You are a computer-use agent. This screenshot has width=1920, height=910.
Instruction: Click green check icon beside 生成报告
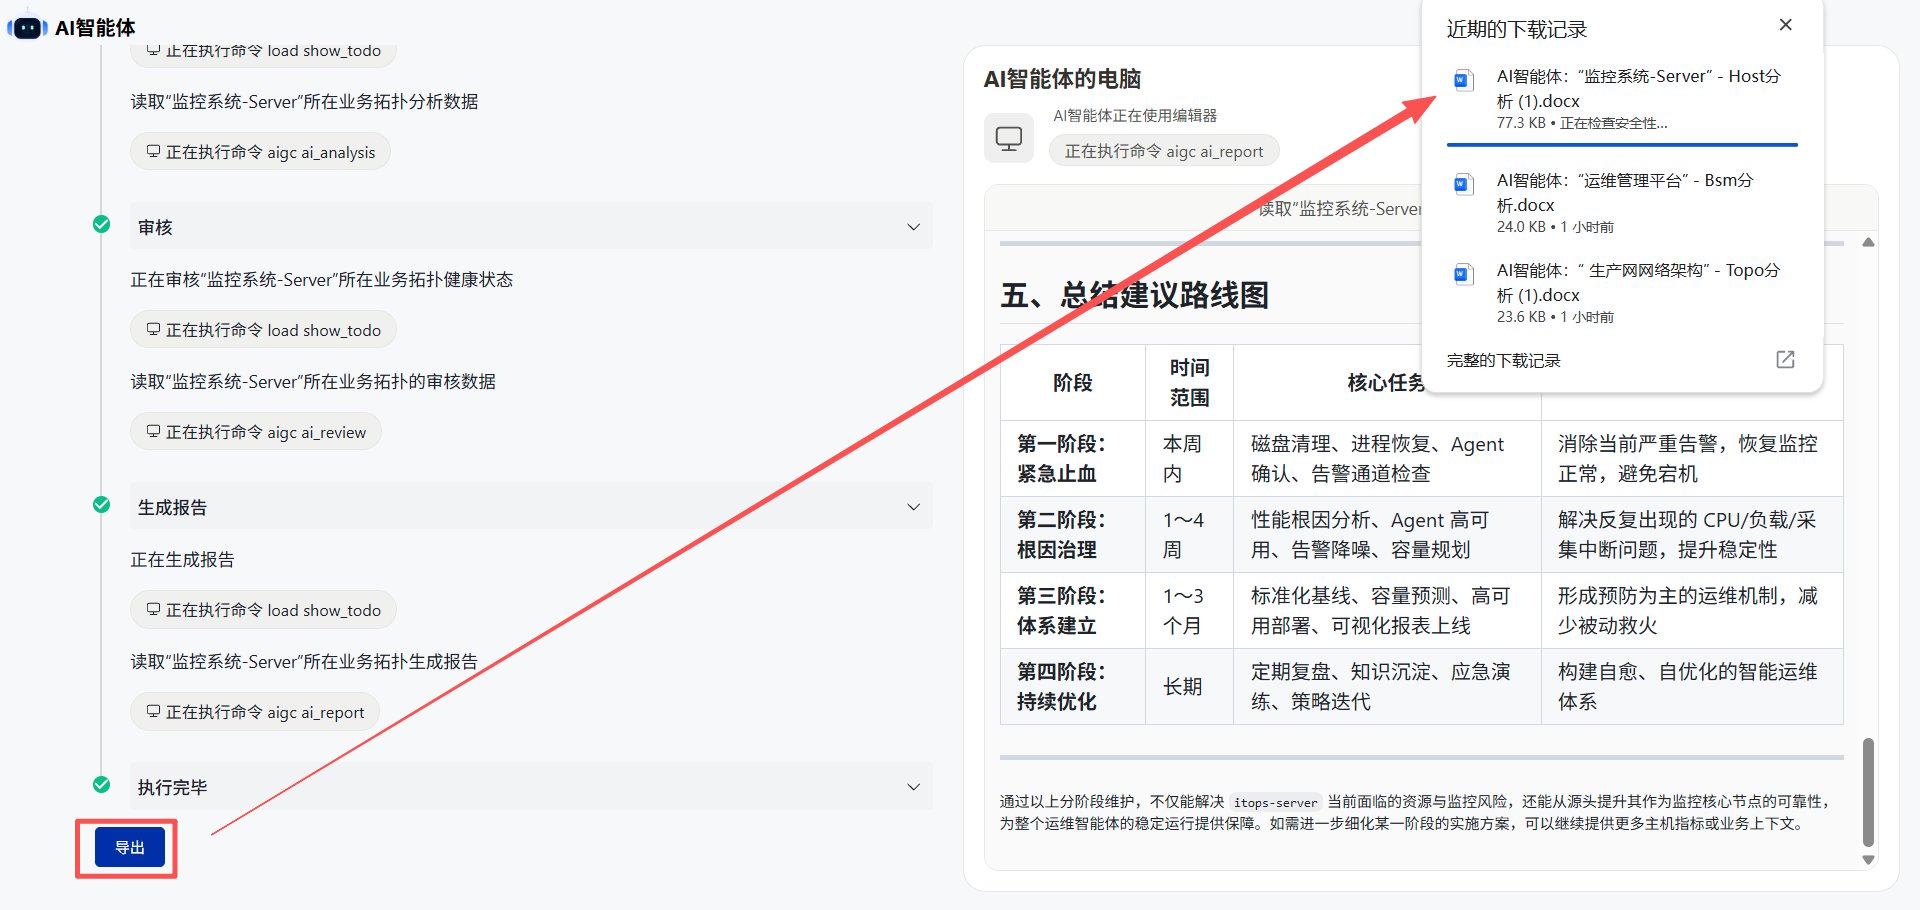click(101, 504)
